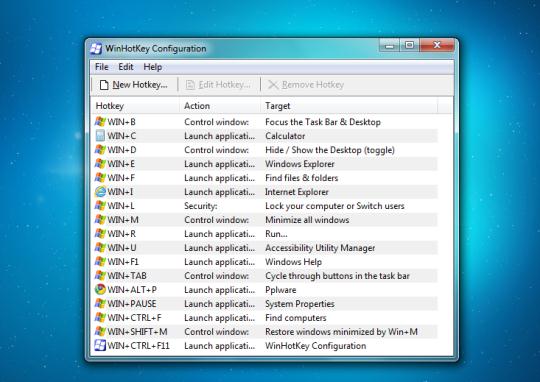Select the 'Windows Help' target cell
The image size is (540, 382).
pos(293,262)
